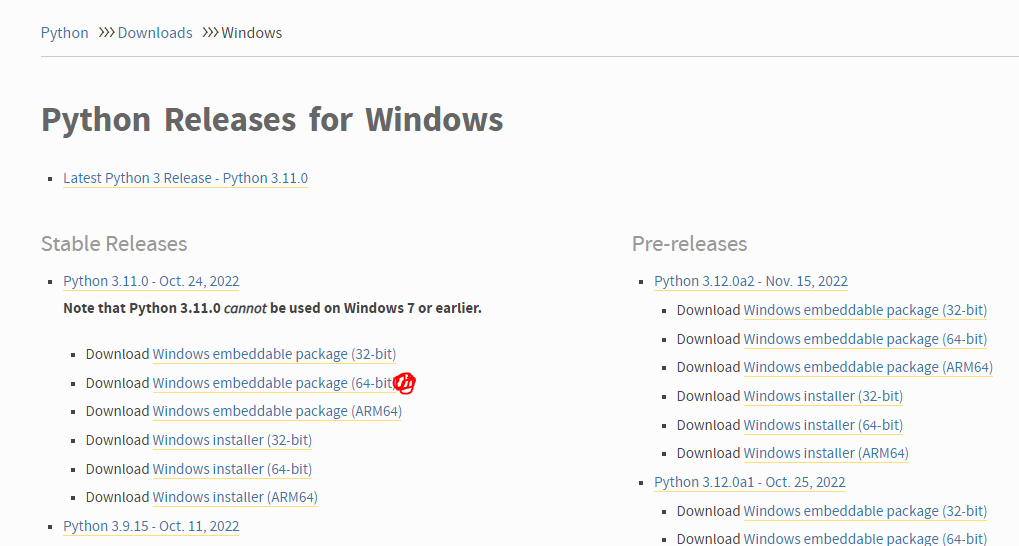Download 3.12.0a2 Windows embeddable package (ARM64)
1019x546 pixels.
tap(868, 367)
